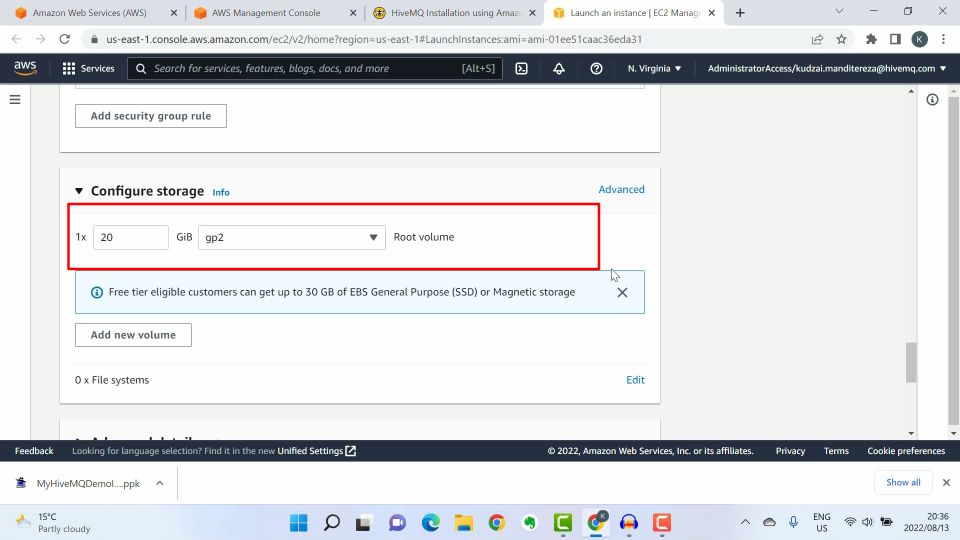Open the info panel icon at right
This screenshot has width=960, height=540.
tap(932, 99)
